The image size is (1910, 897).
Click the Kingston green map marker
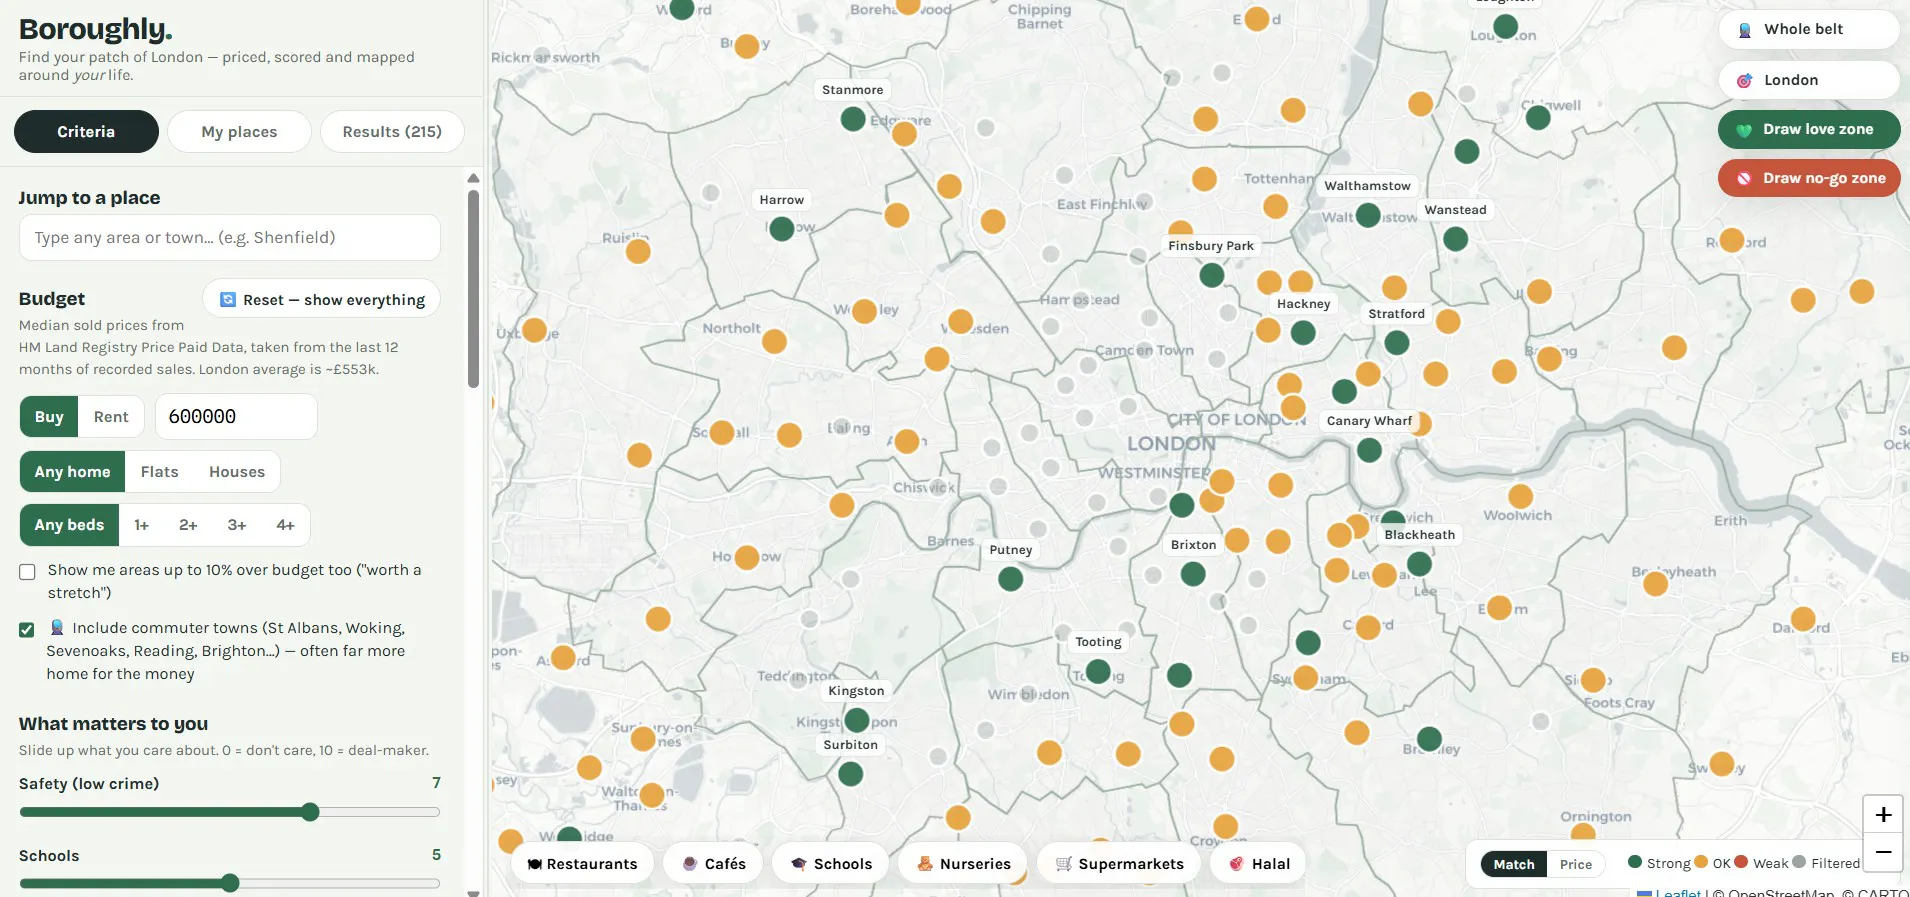(x=857, y=720)
